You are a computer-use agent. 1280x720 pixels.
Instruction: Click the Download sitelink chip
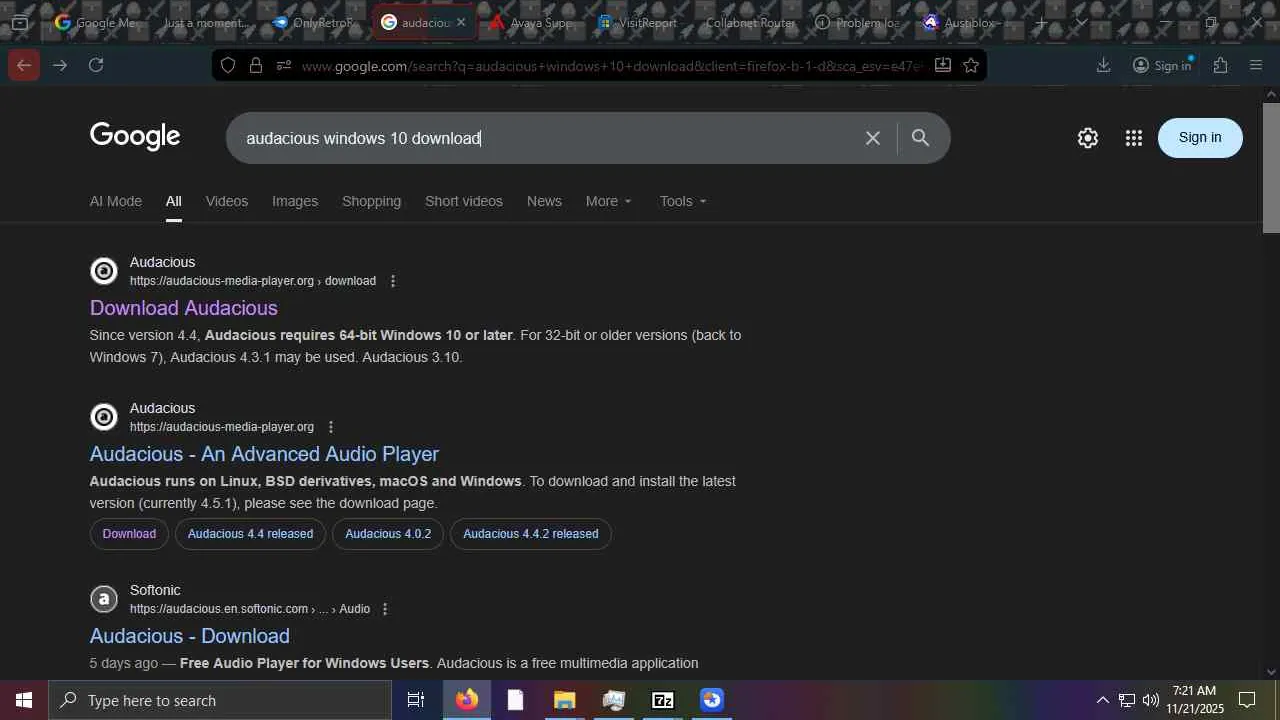pos(129,534)
